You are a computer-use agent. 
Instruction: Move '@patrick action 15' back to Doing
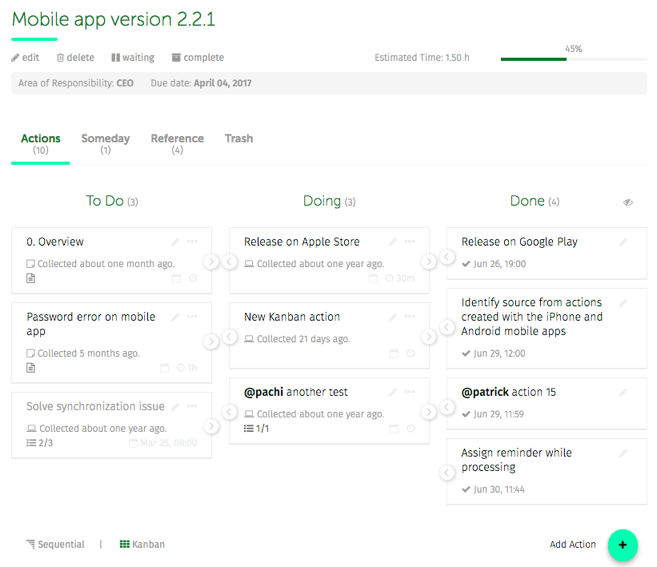click(447, 407)
